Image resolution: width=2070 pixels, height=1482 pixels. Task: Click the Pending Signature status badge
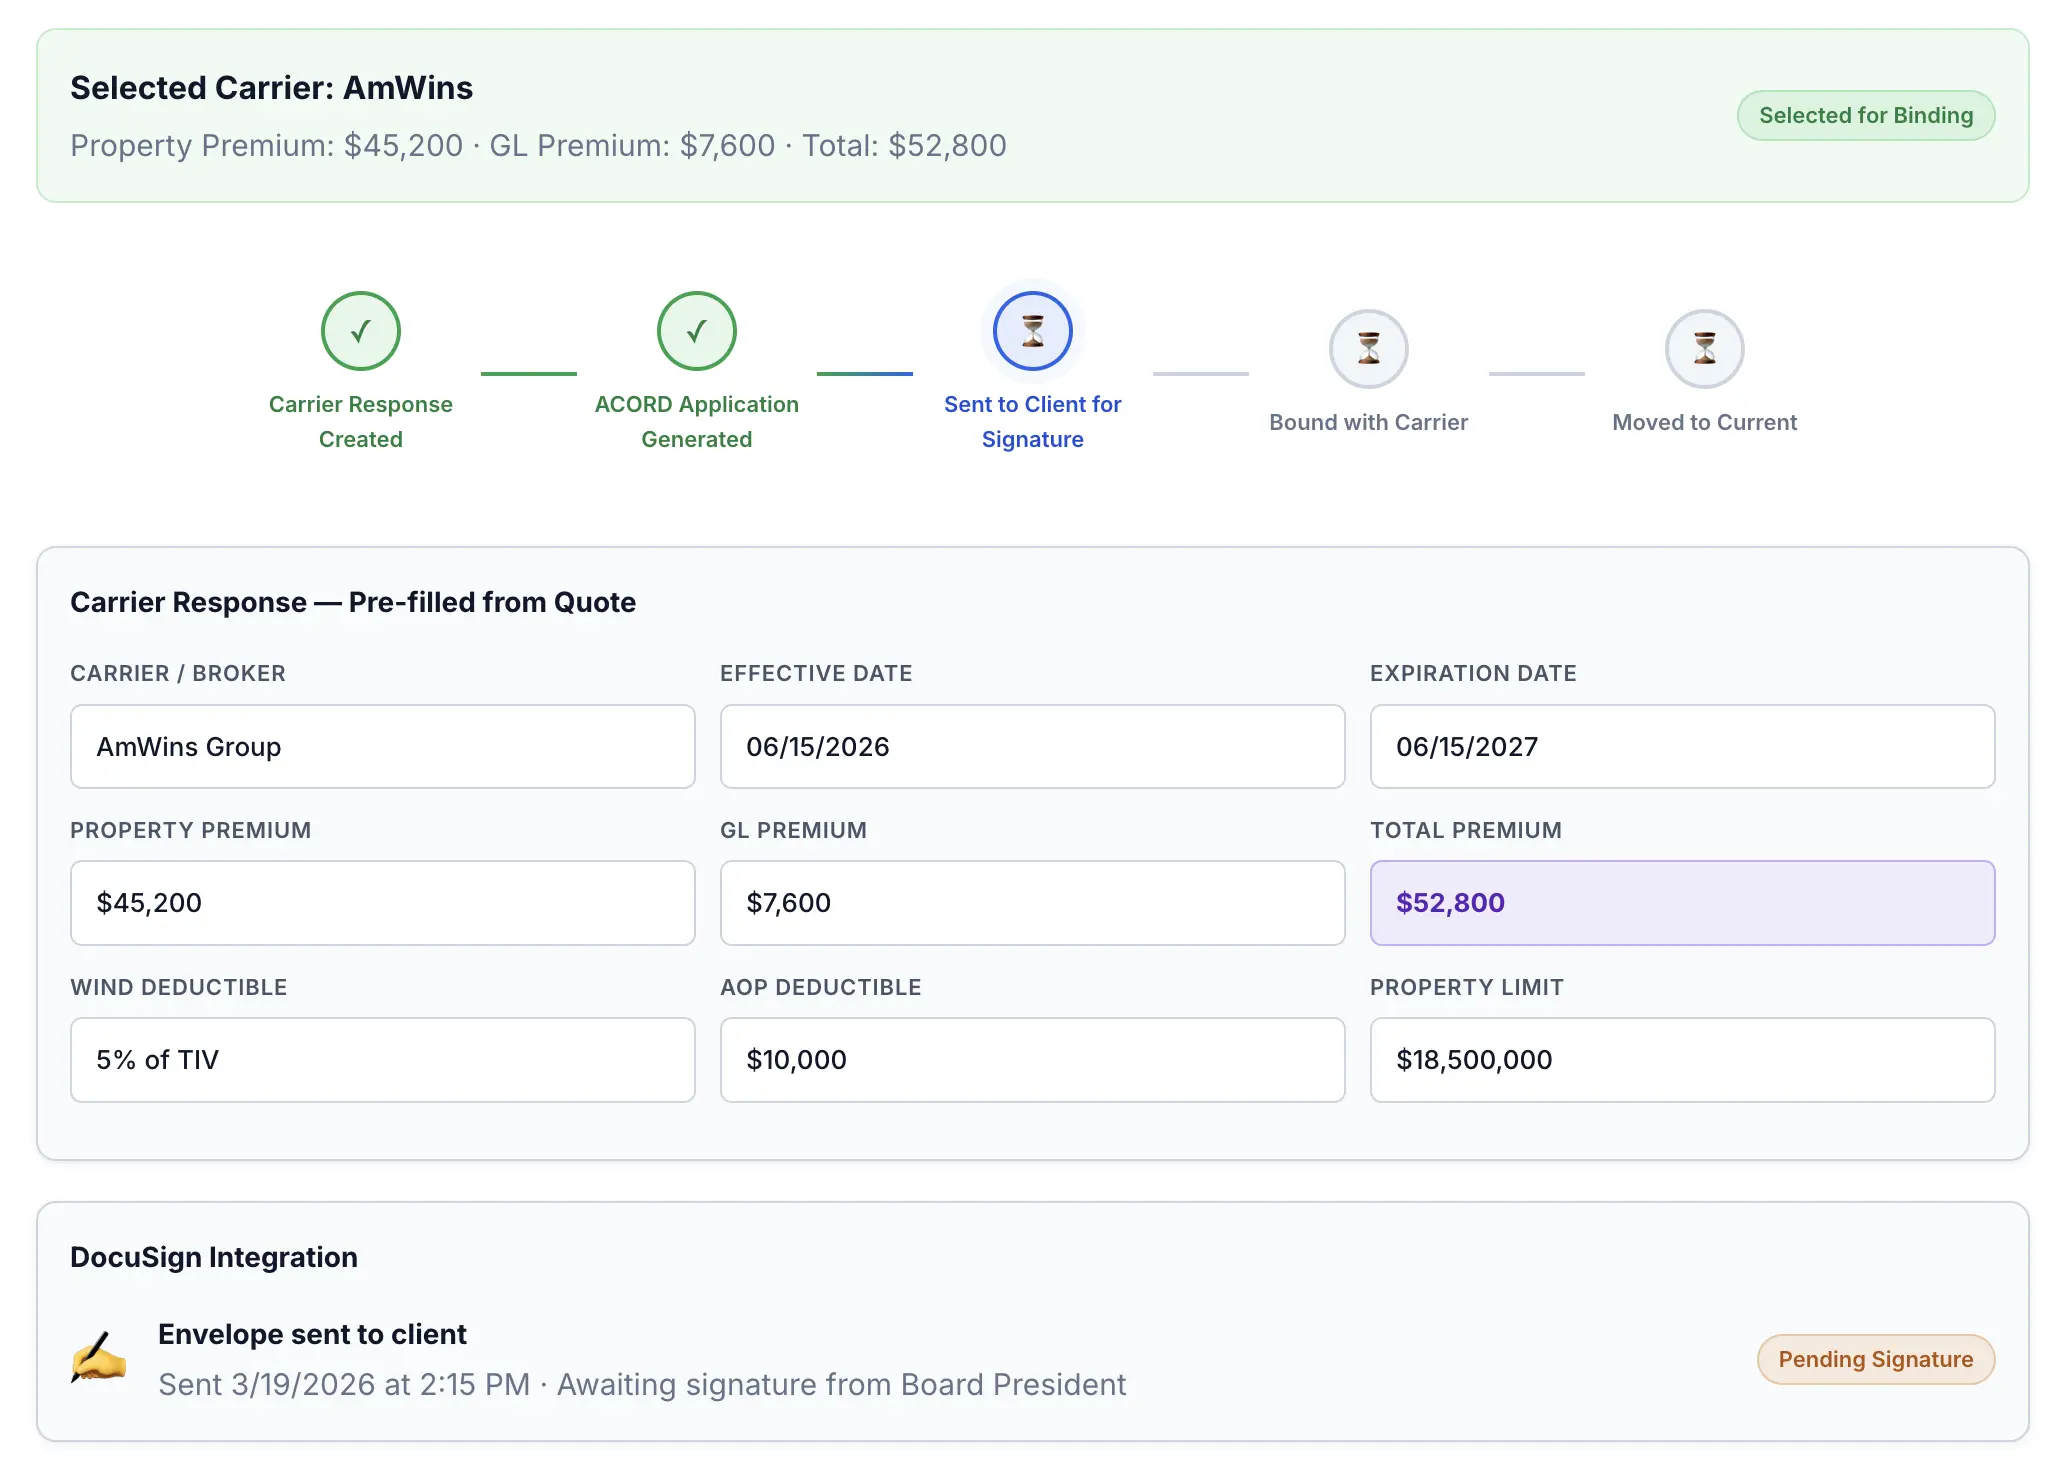pos(1875,1359)
